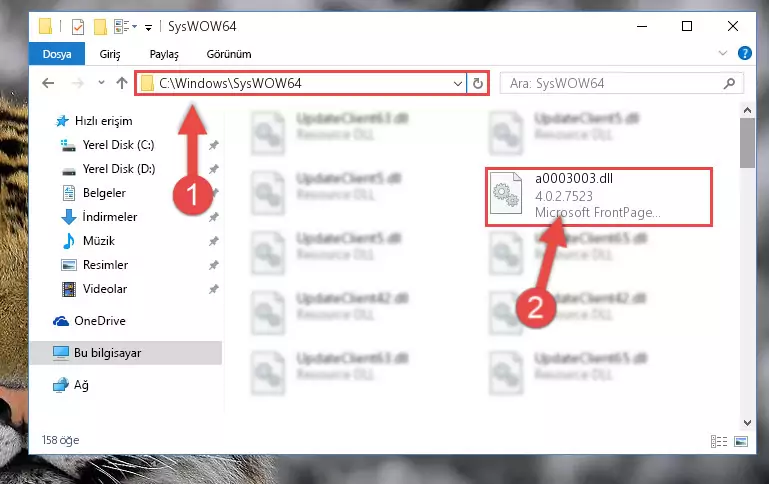Screen dimensions: 769x484
Task: Open the Help question mark icon
Action: [x=744, y=53]
